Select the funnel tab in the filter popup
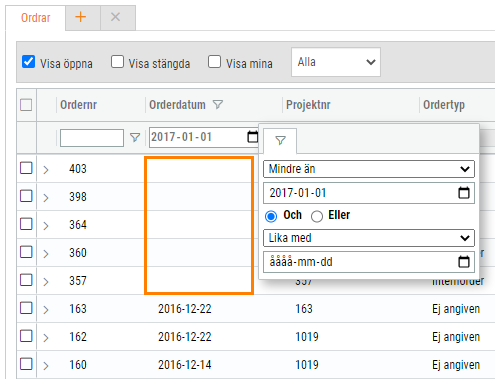Screen dimensions: 495x379 [280, 140]
